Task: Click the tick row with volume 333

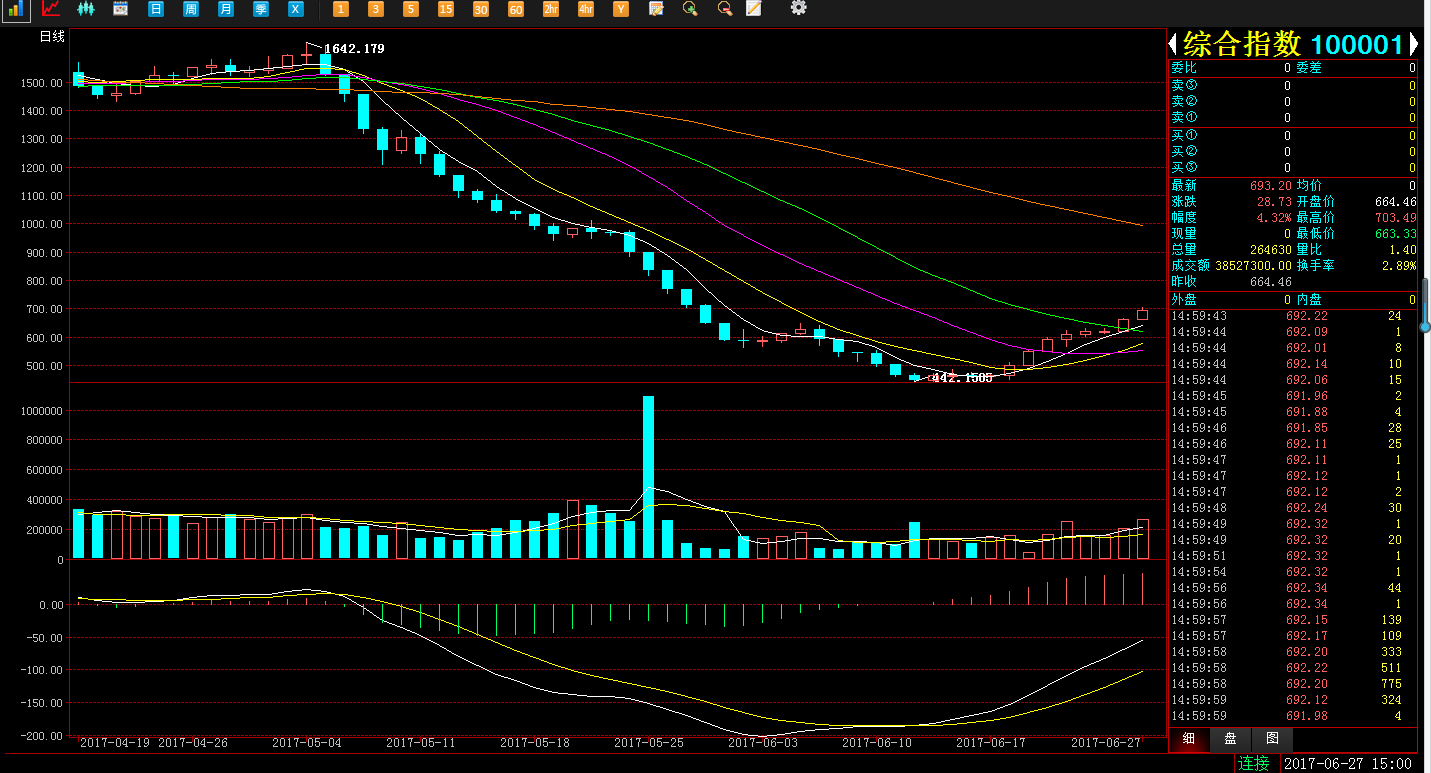Action: click(1293, 652)
